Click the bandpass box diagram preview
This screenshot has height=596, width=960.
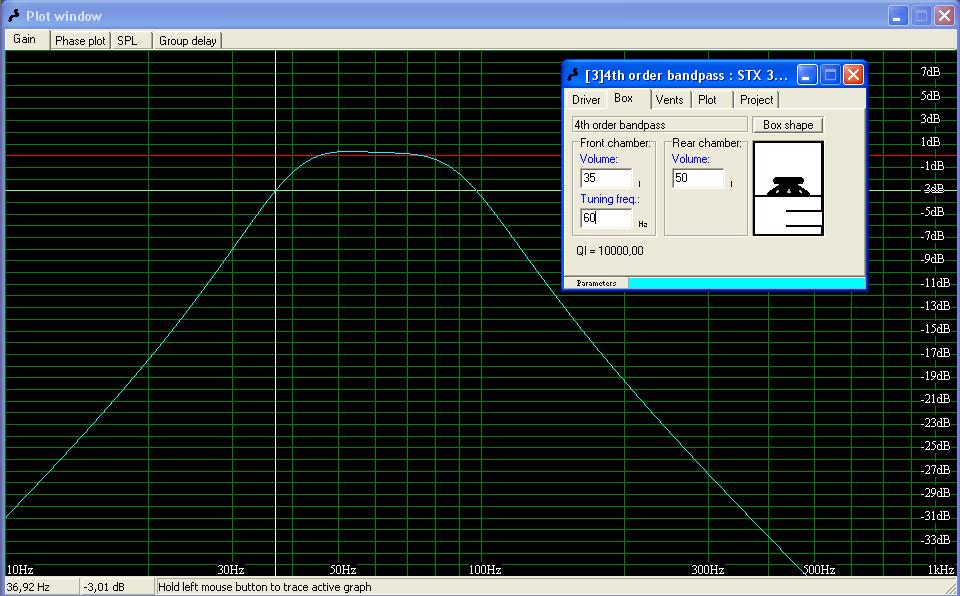pos(788,189)
